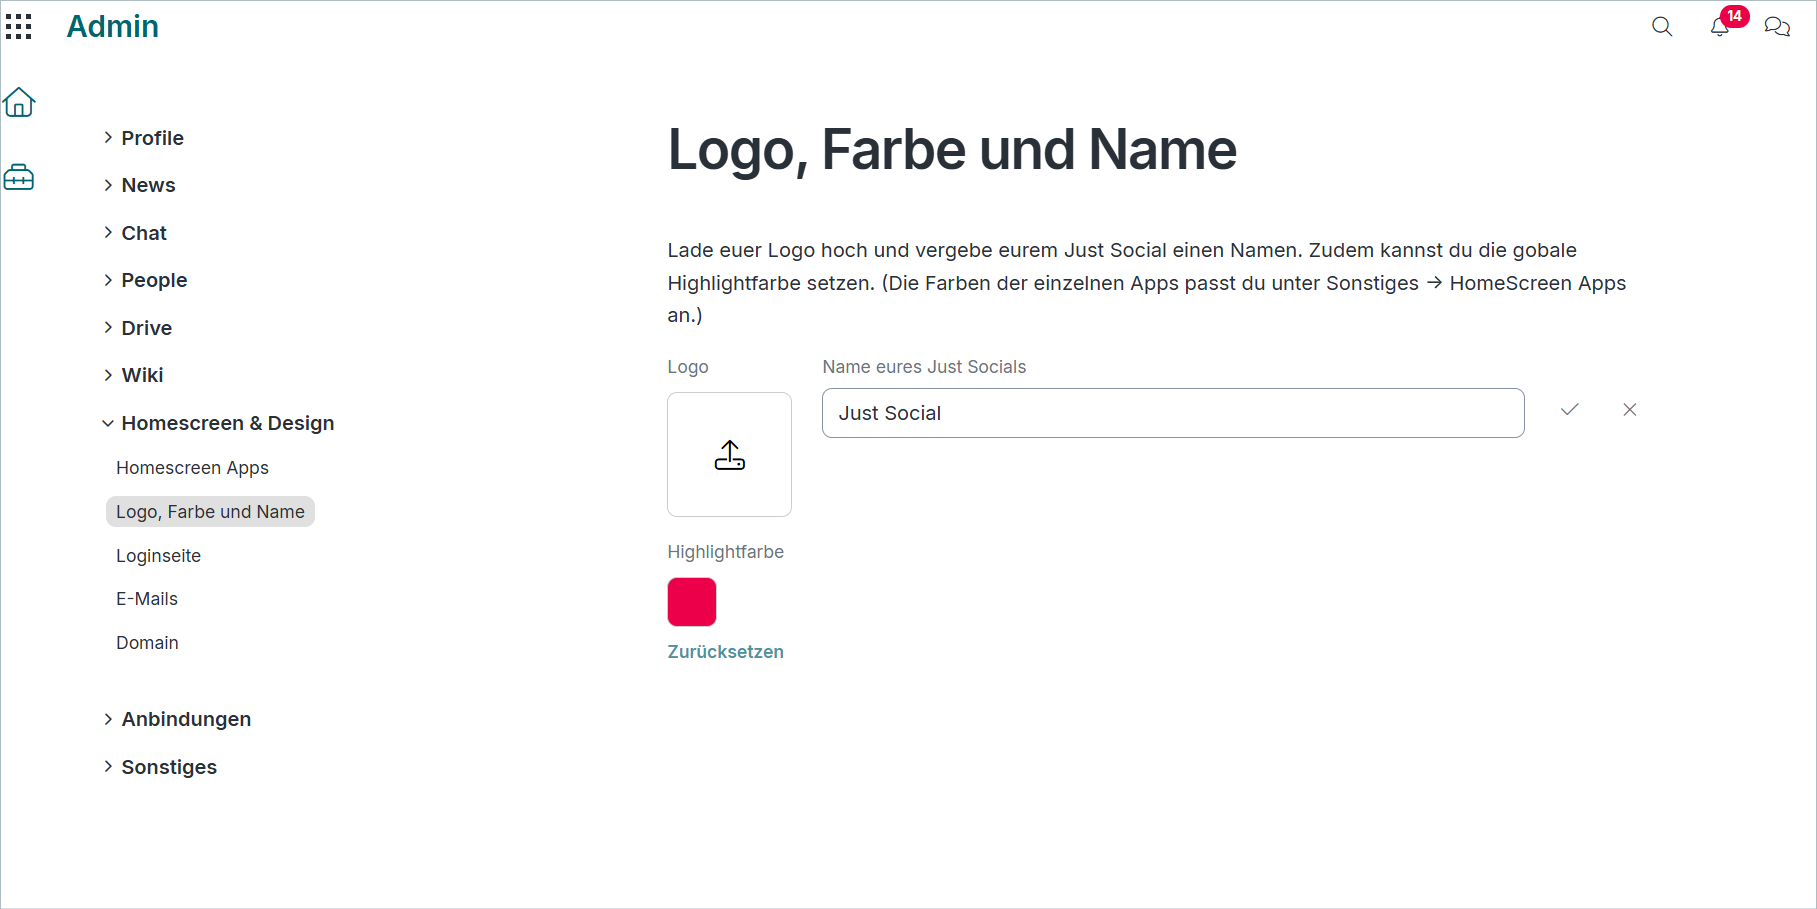Click the search magnifier icon
1817x909 pixels.
coord(1662,27)
